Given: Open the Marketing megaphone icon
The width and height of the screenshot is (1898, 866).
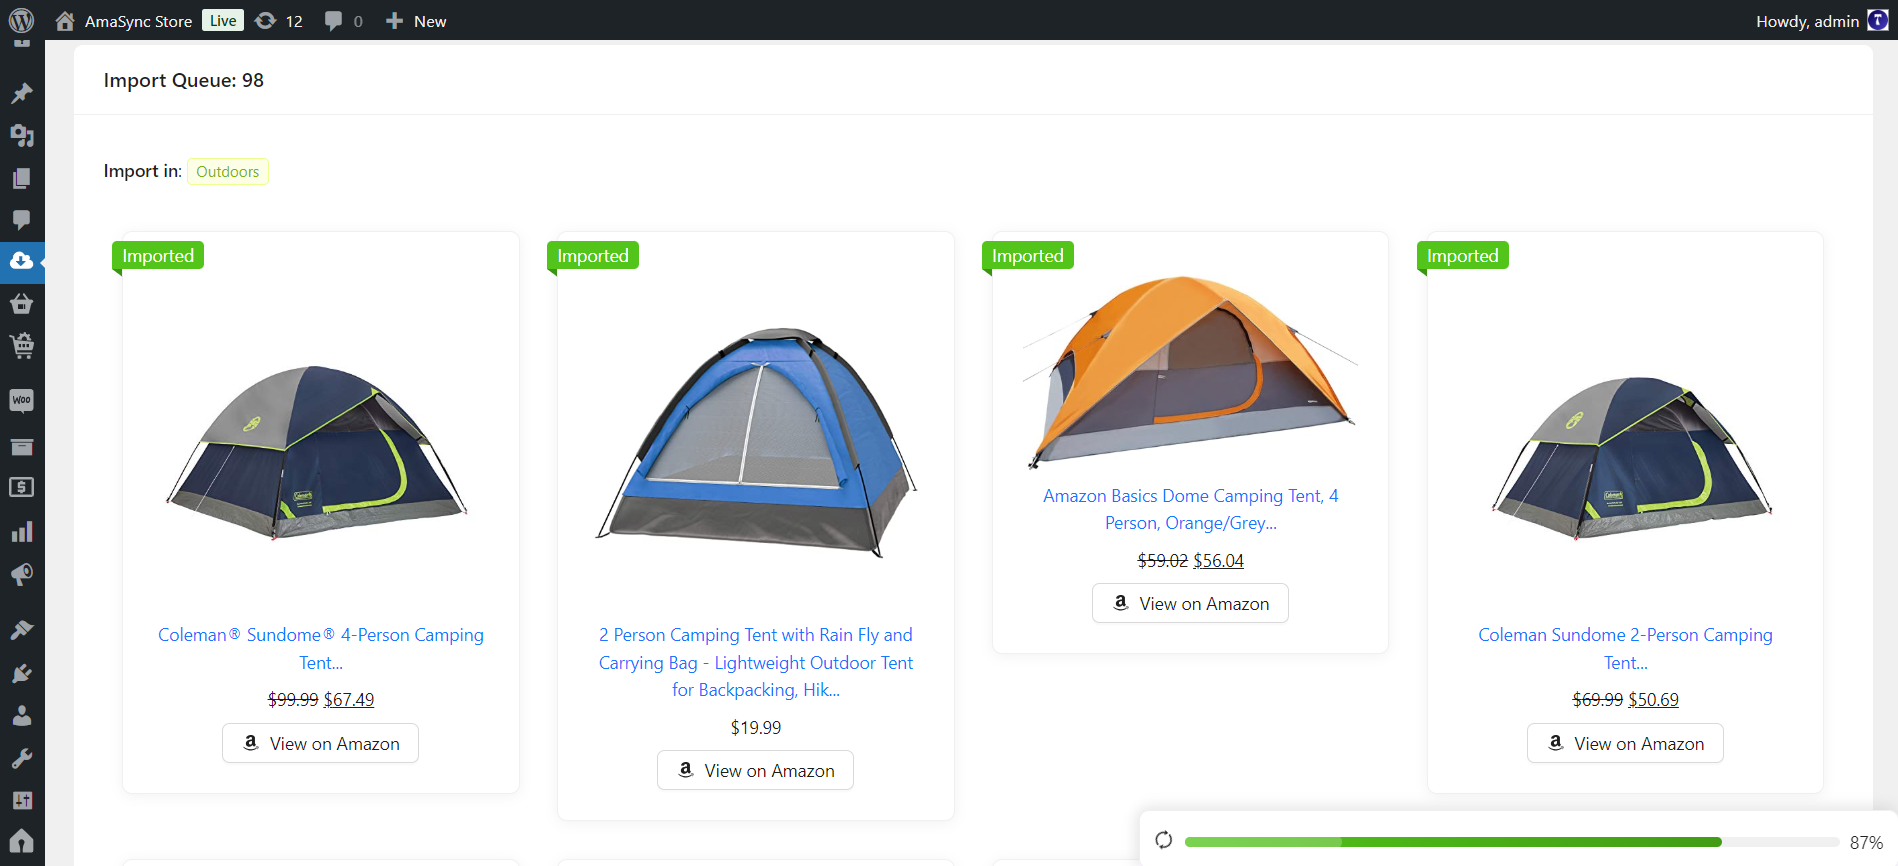Looking at the screenshot, I should pos(21,574).
